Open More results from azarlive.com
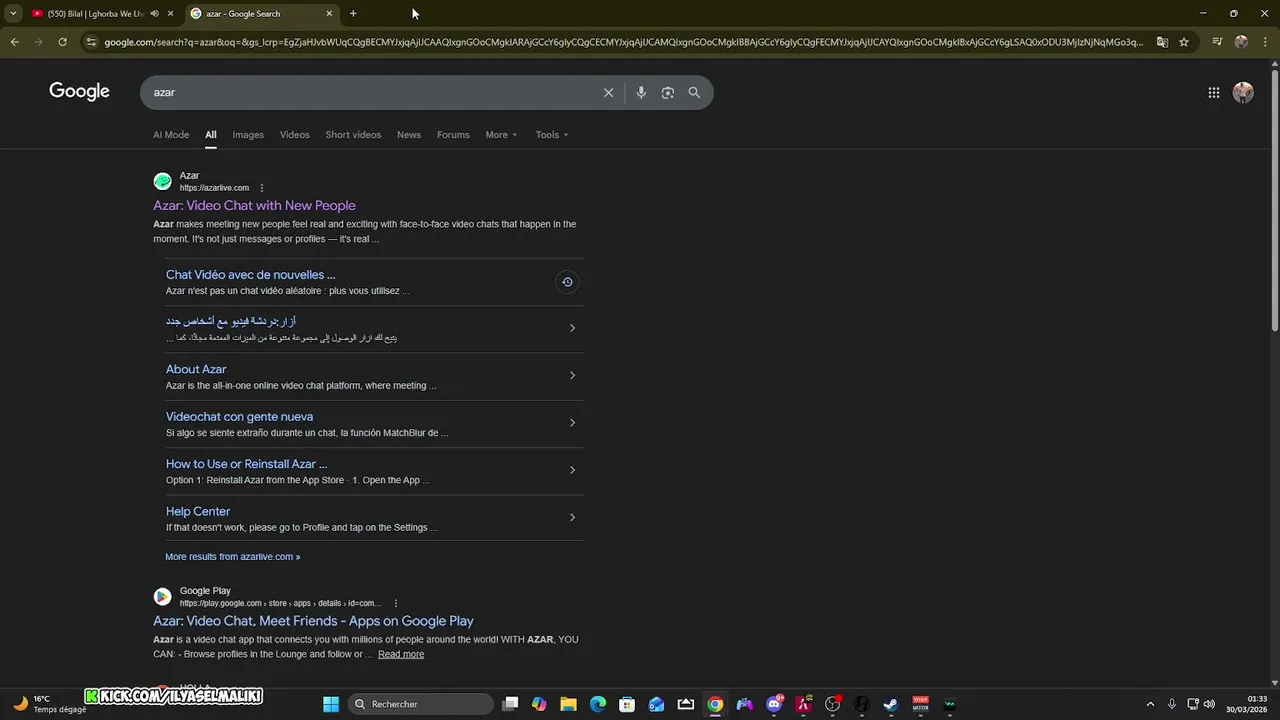Image resolution: width=1280 pixels, height=720 pixels. pos(232,557)
